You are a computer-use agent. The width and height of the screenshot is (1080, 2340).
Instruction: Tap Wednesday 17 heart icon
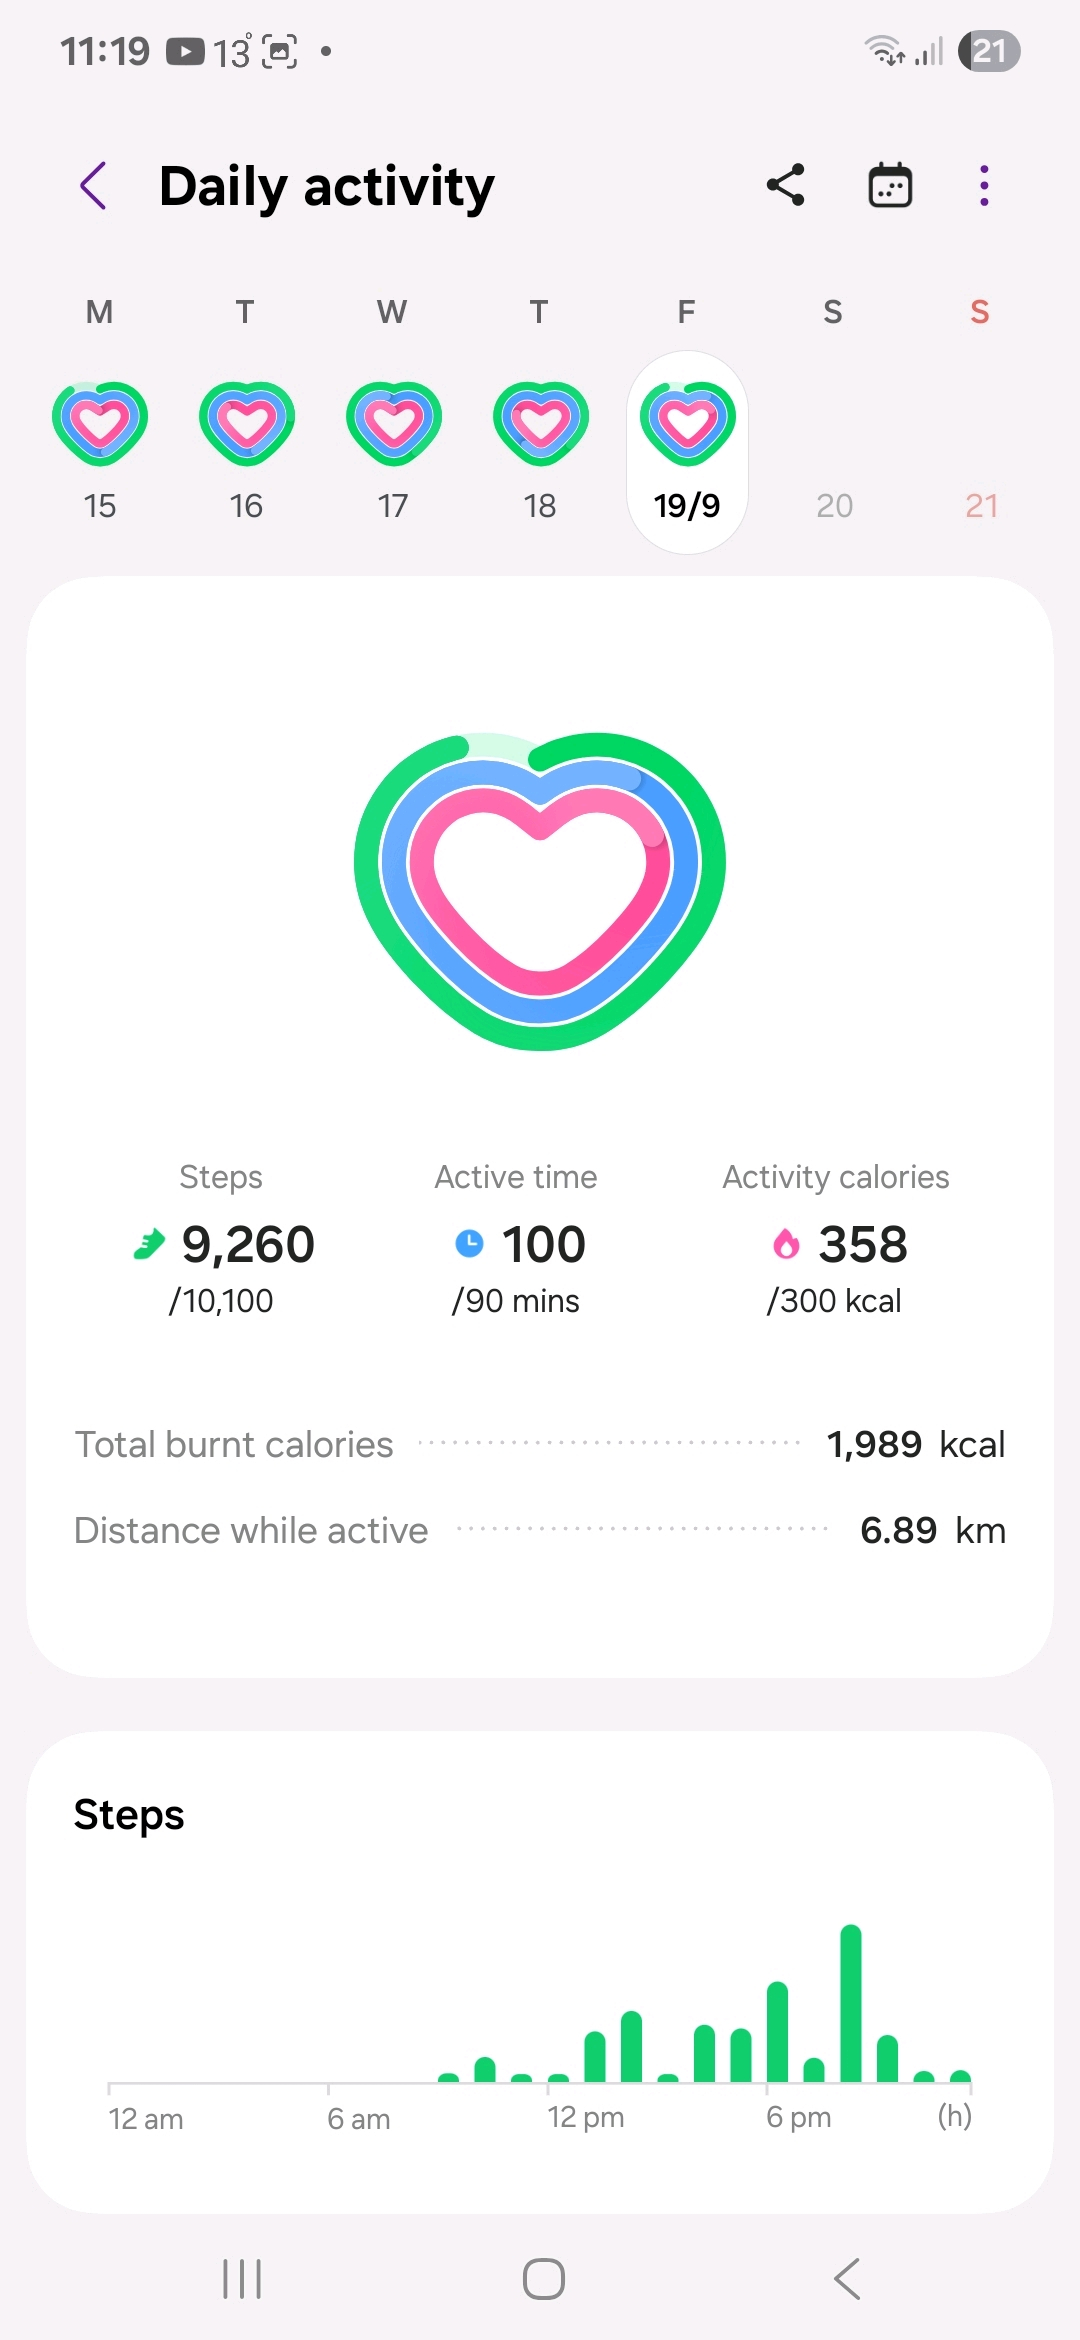pos(393,423)
